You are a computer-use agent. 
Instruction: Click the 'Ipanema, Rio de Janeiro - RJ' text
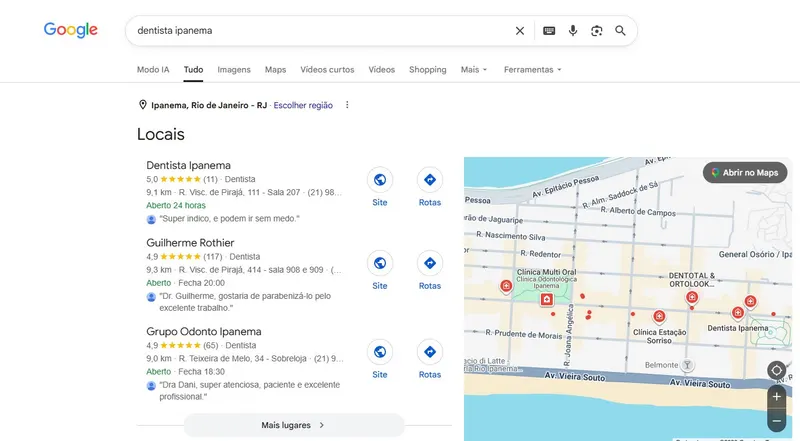[x=209, y=105]
